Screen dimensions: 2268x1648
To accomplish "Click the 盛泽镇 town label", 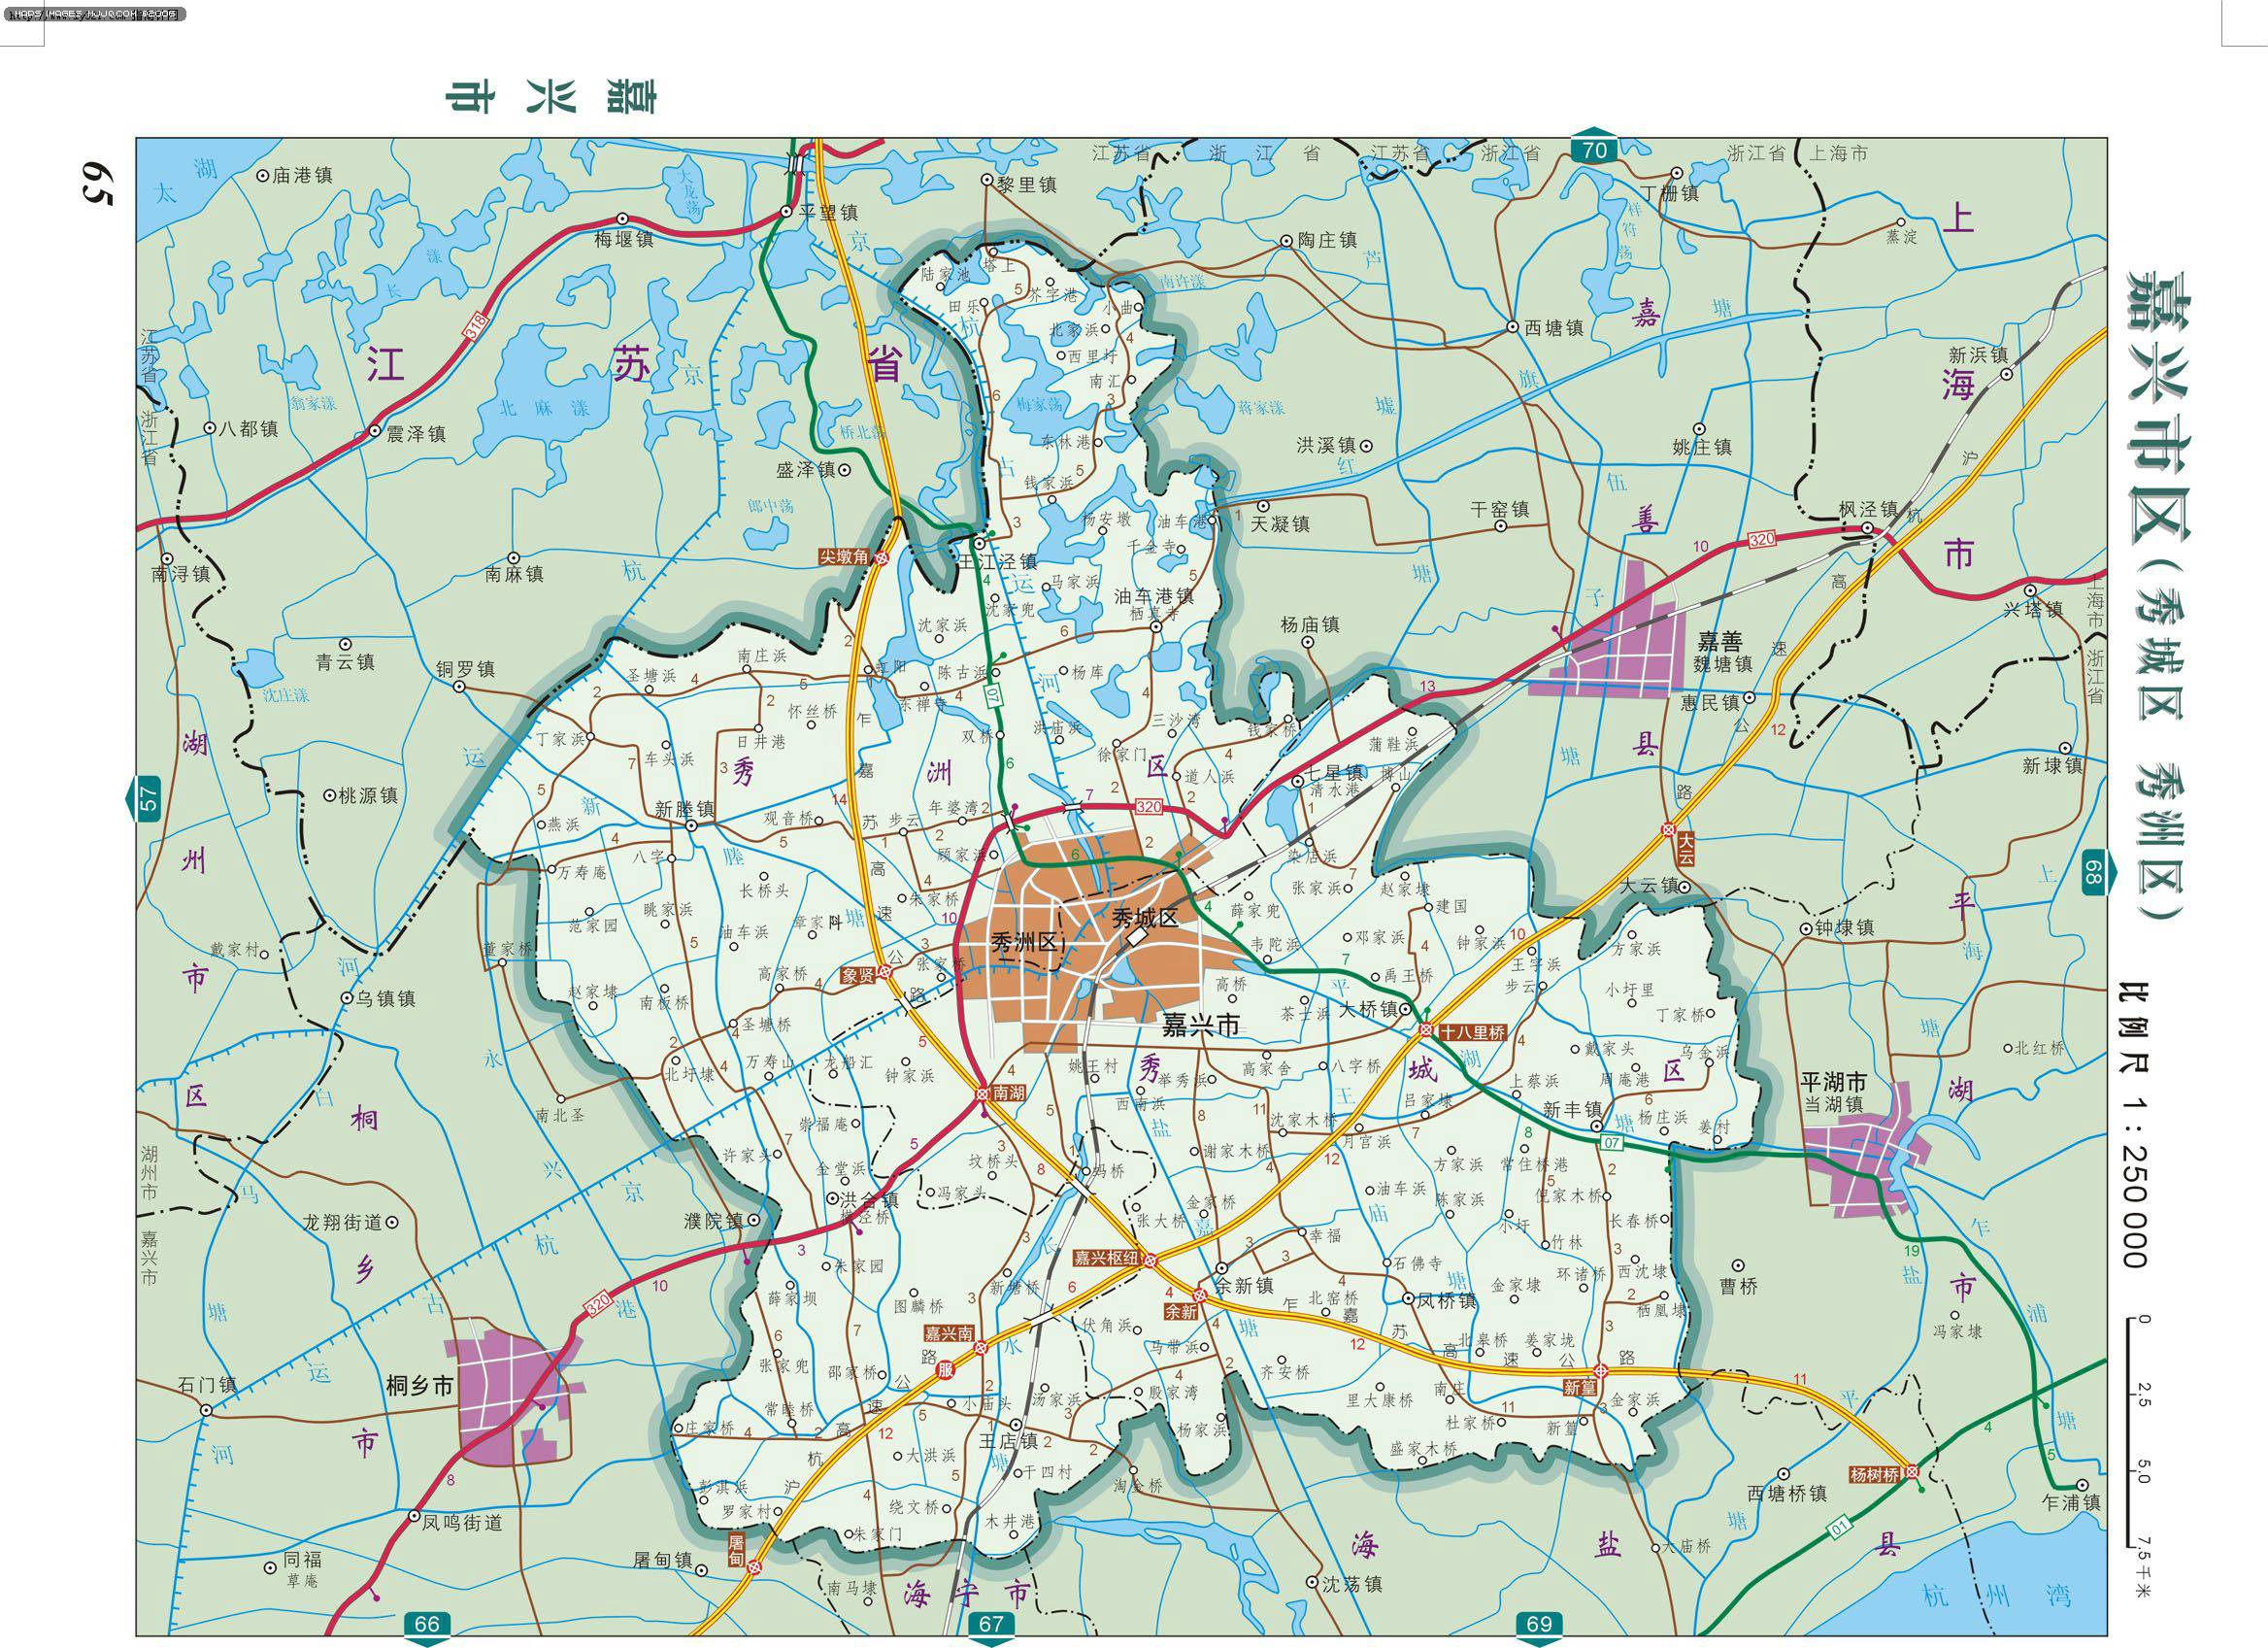I will (805, 469).
